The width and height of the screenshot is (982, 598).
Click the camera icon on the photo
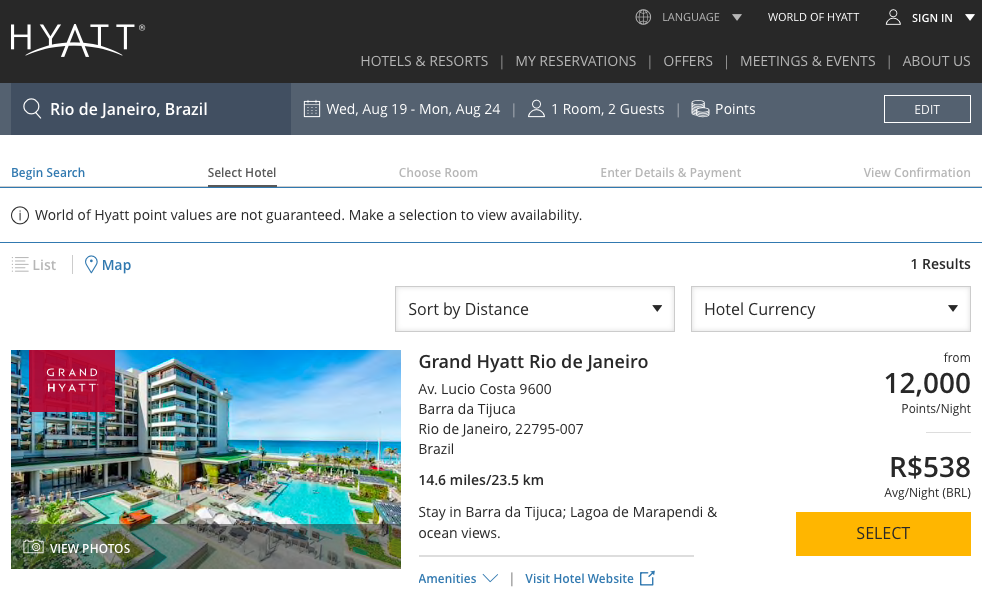click(33, 547)
